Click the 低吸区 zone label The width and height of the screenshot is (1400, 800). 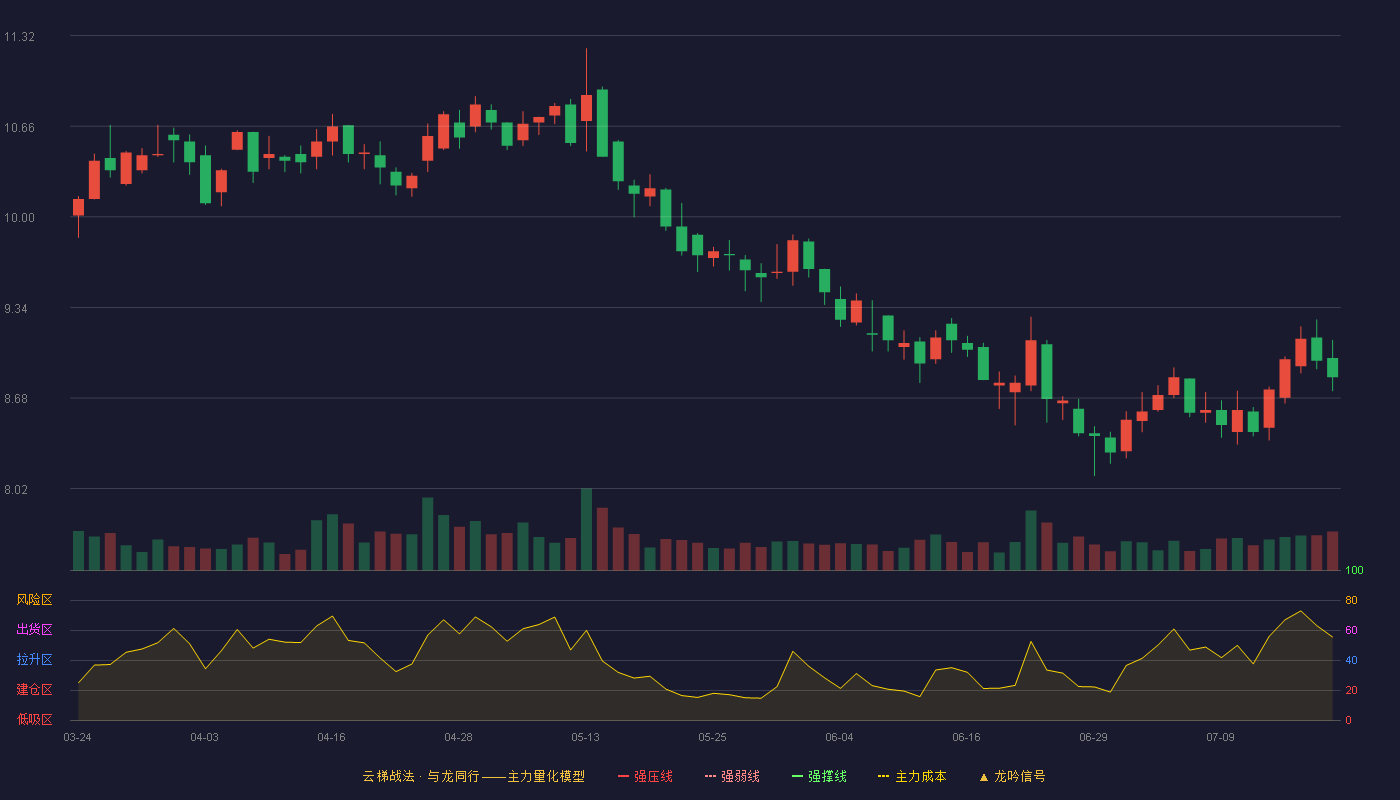(x=34, y=720)
